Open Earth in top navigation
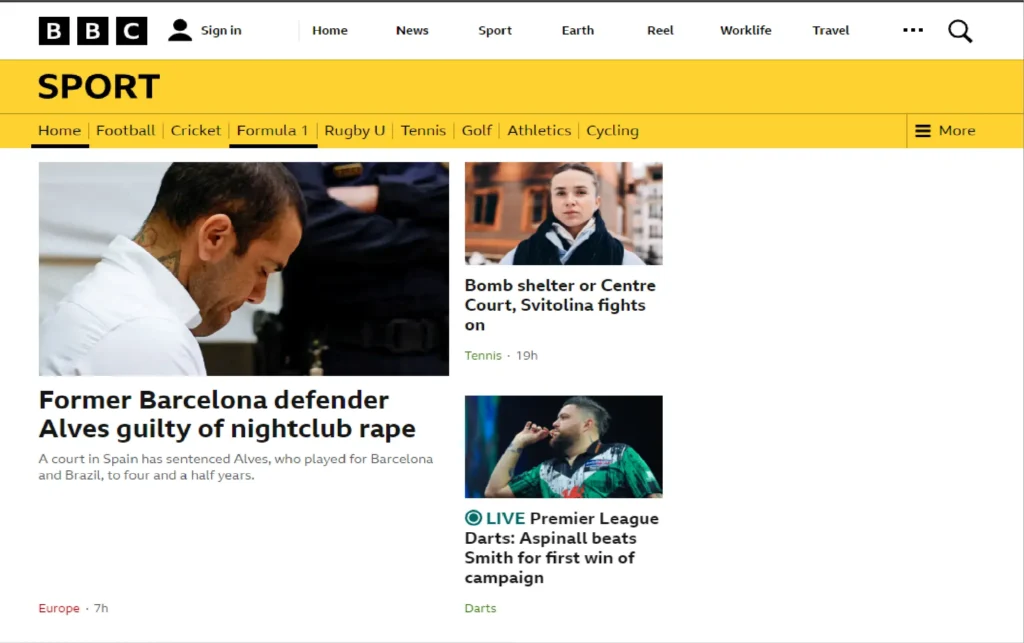This screenshot has width=1024, height=643. click(578, 31)
